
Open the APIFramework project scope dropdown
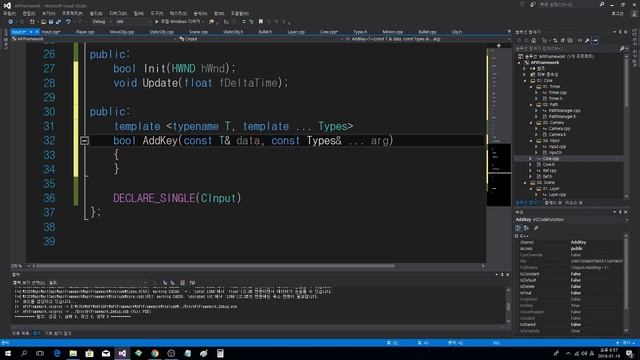94,39
